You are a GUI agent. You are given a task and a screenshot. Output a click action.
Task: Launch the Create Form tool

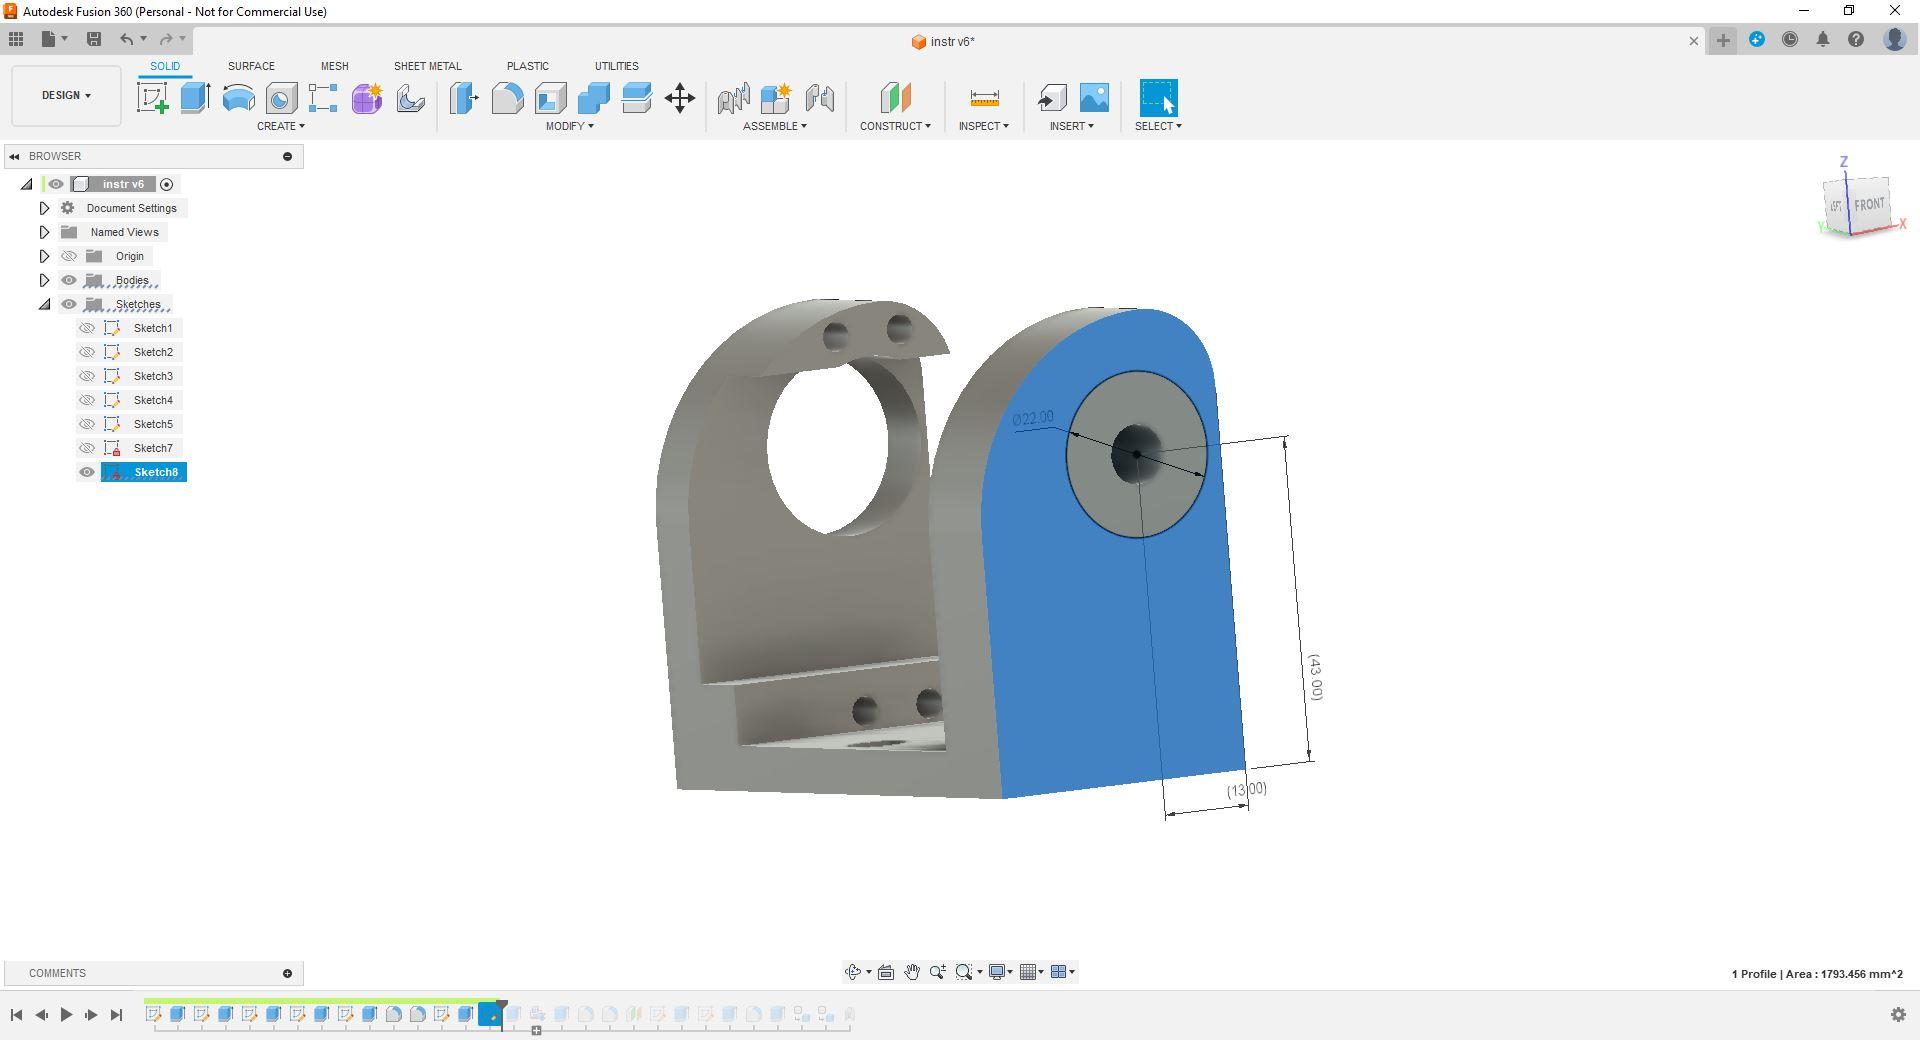[x=367, y=98]
